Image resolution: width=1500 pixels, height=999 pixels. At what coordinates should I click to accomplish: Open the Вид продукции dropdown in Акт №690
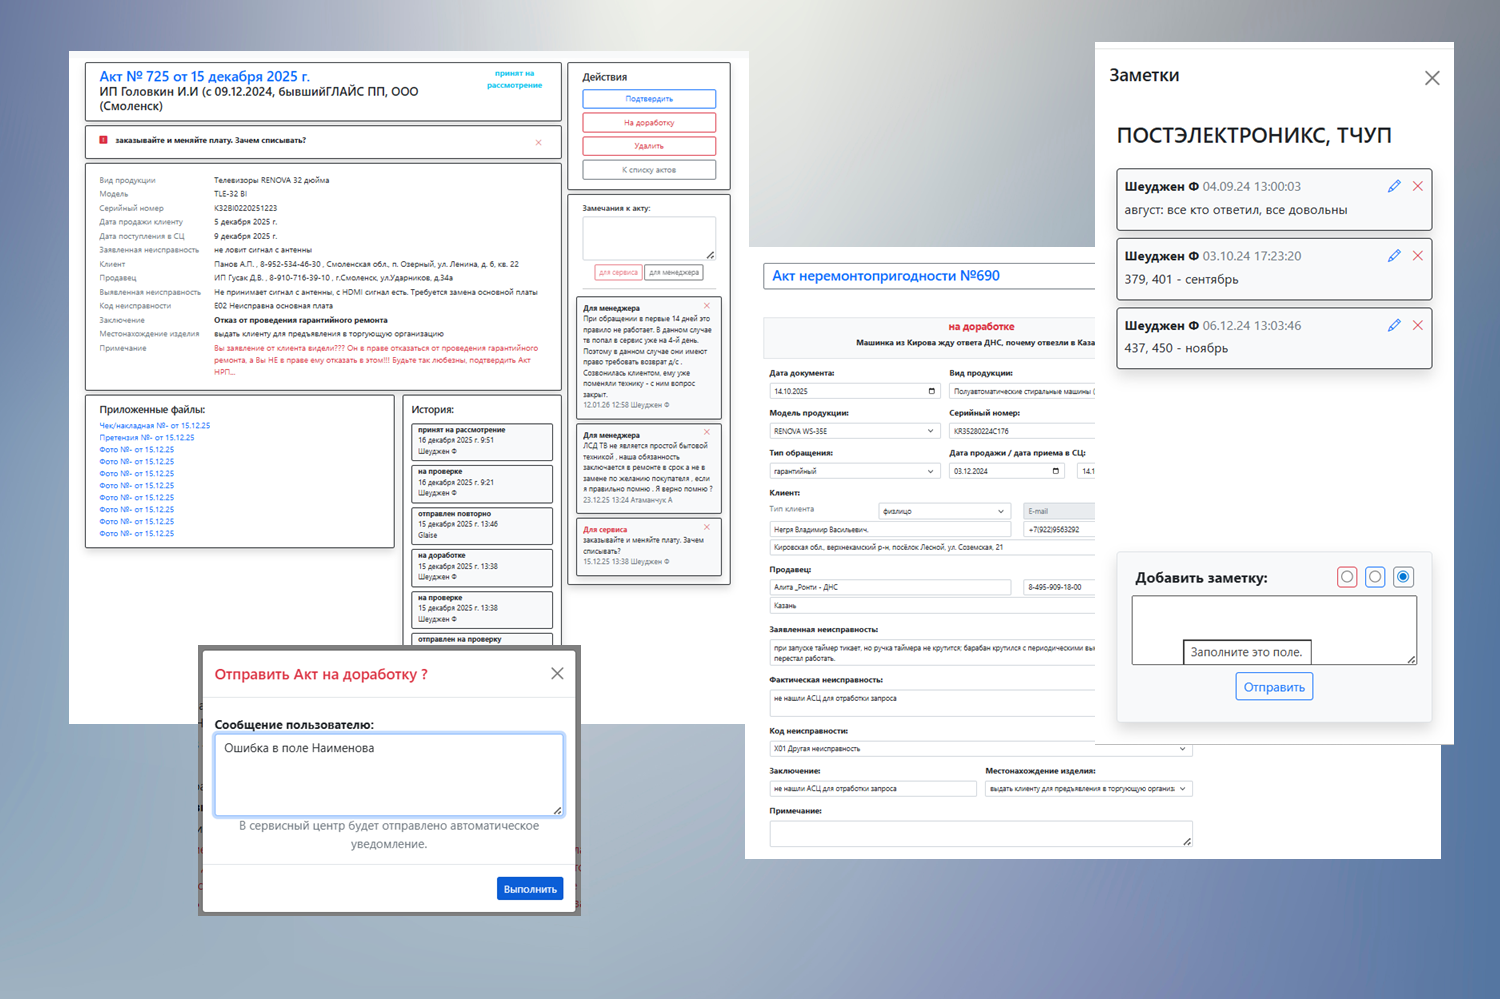1022,391
